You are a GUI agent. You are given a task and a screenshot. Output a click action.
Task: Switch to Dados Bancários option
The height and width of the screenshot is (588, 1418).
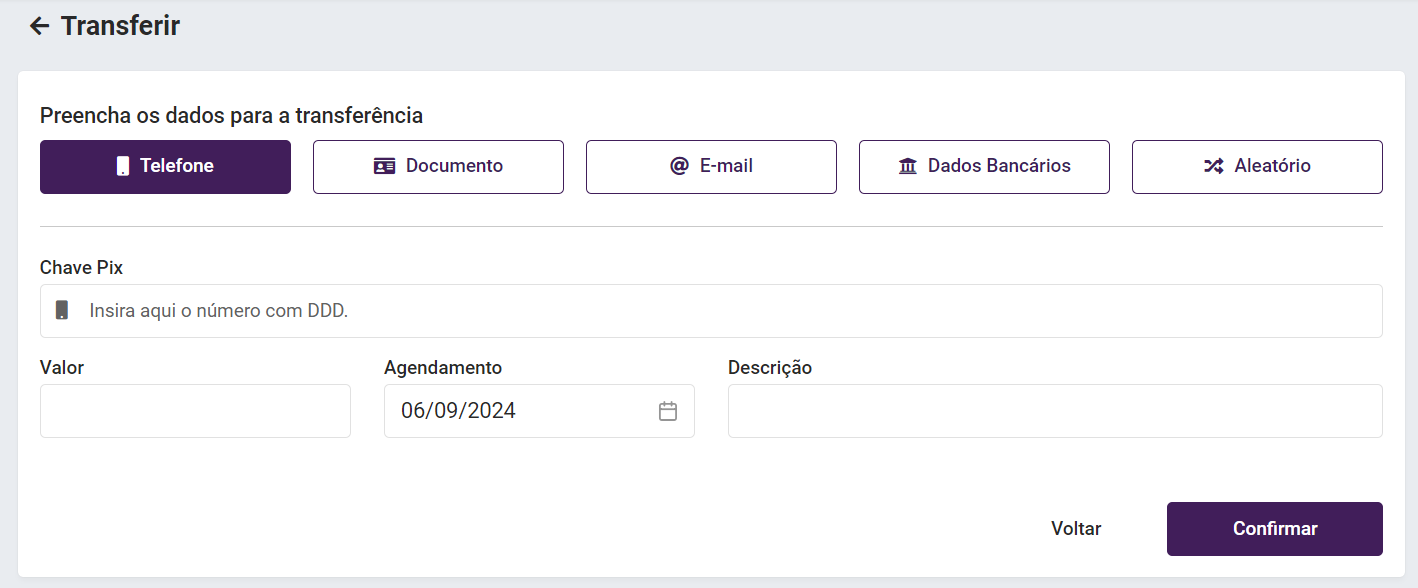coord(984,166)
